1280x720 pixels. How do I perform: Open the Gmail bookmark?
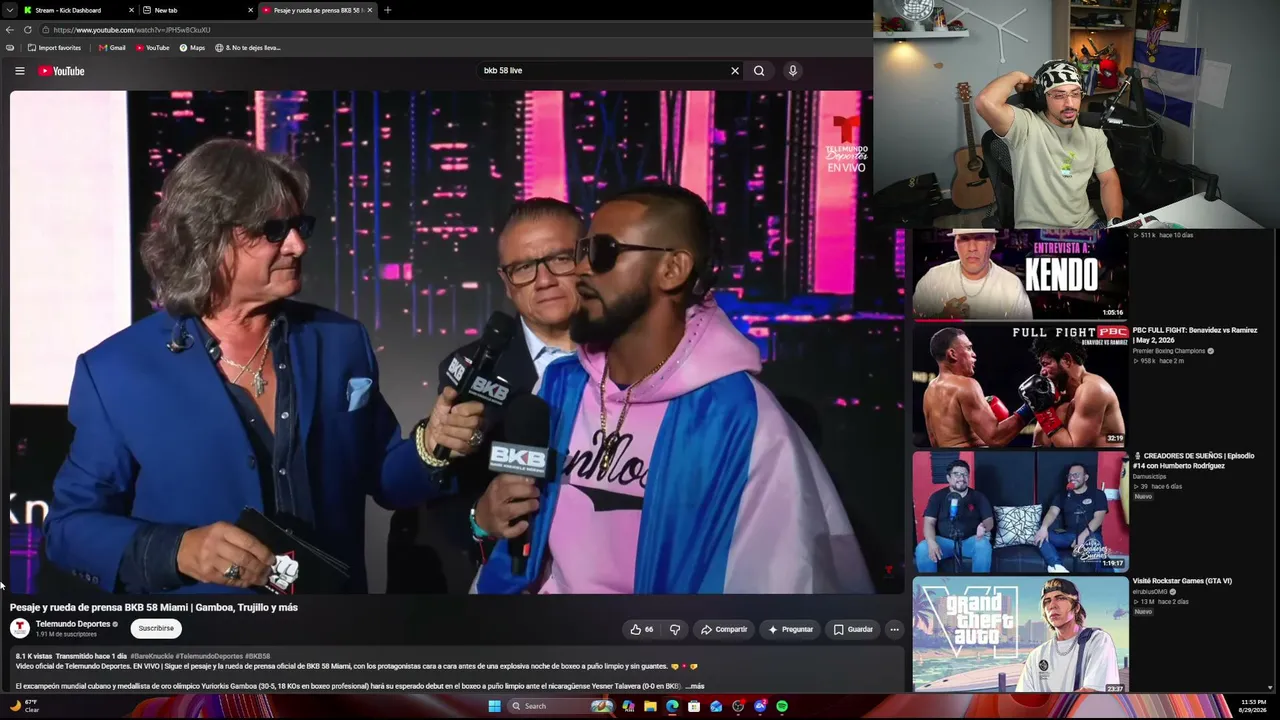tap(112, 48)
